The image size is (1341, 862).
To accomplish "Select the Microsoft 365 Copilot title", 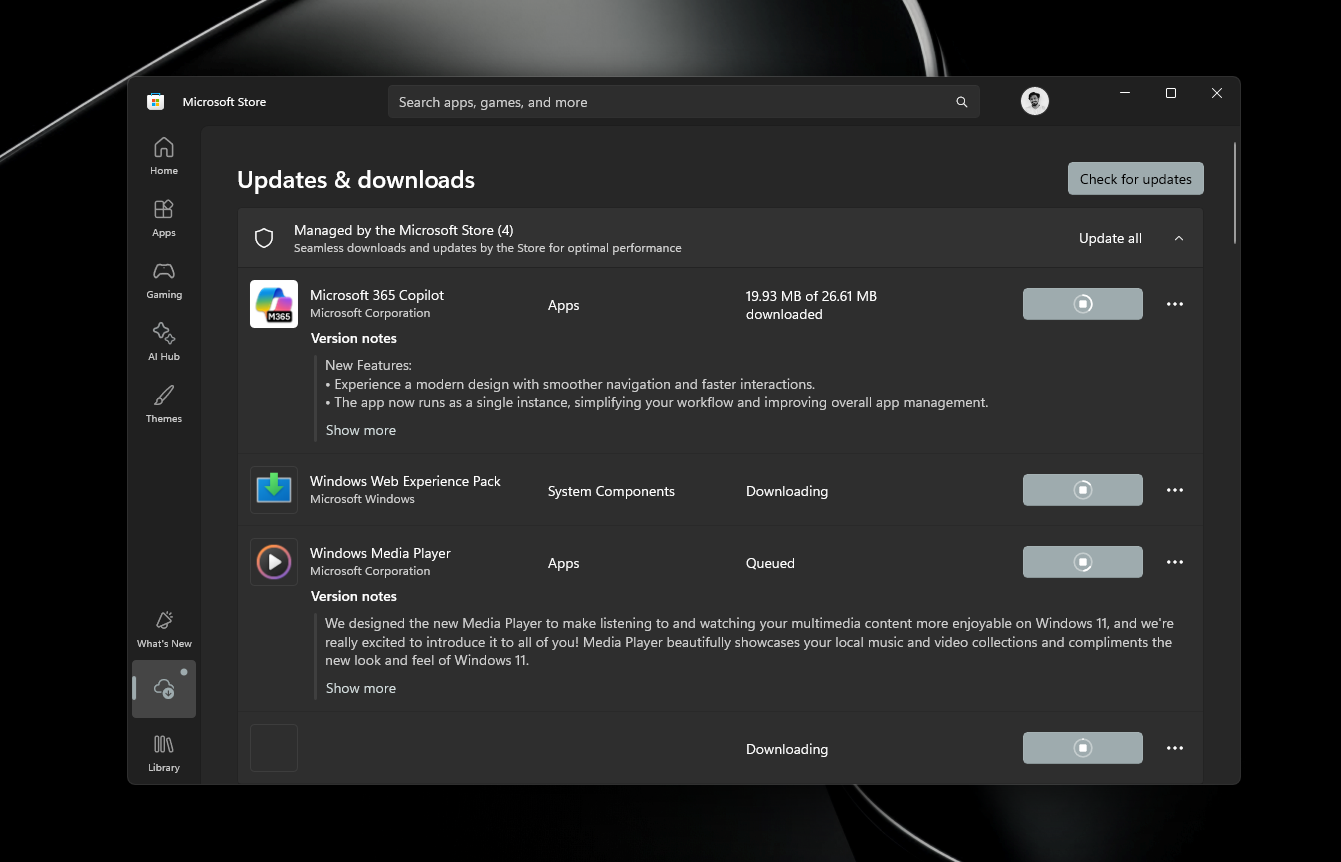I will [377, 295].
